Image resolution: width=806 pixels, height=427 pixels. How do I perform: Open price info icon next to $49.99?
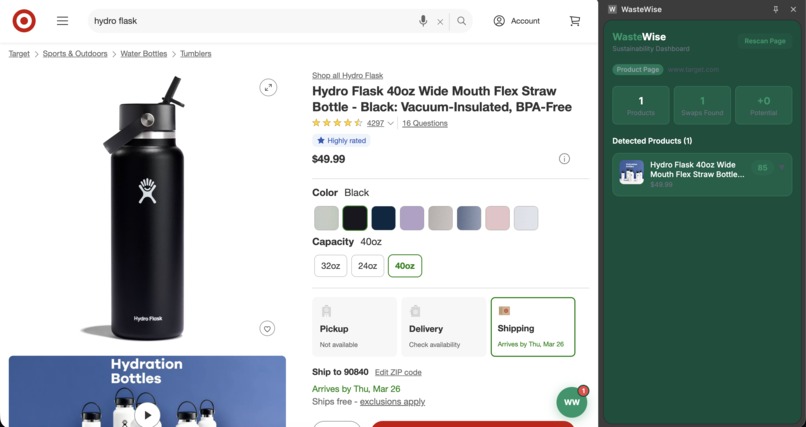(x=564, y=159)
